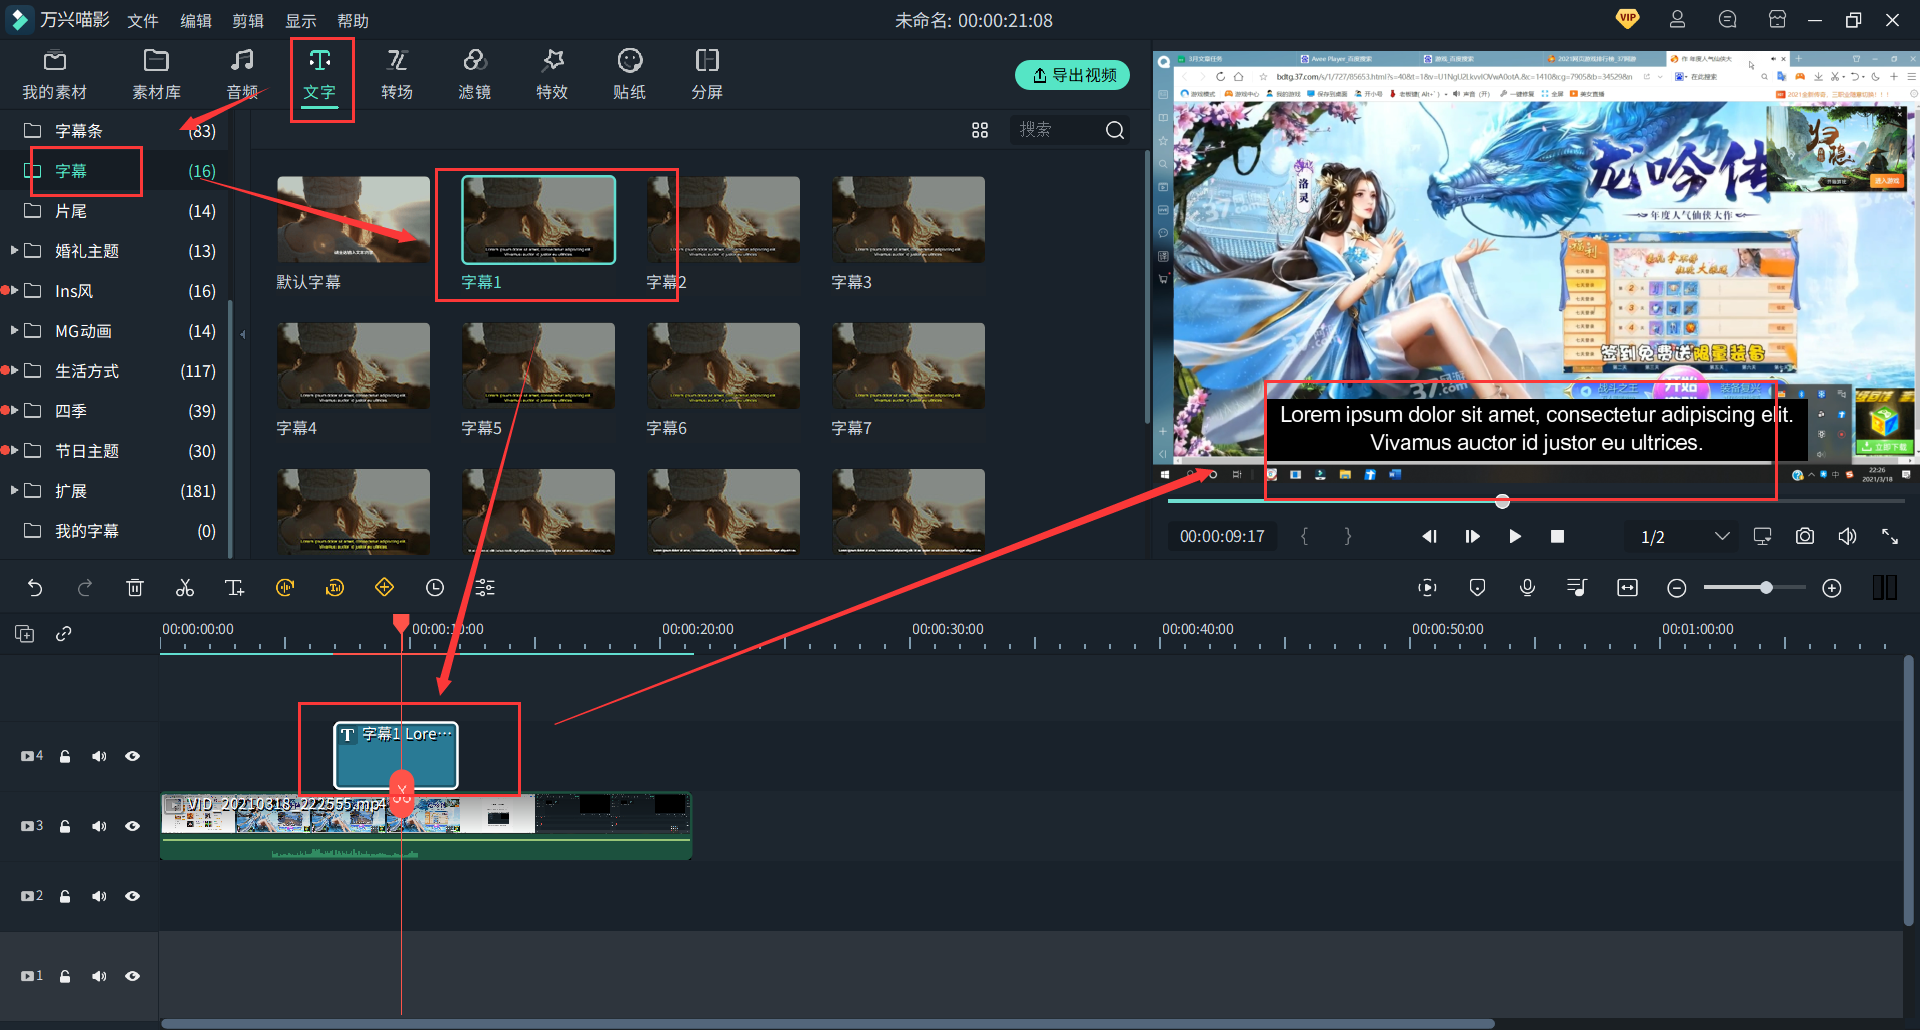Take a snapshot with the camera icon
The image size is (1920, 1030).
coord(1804,537)
